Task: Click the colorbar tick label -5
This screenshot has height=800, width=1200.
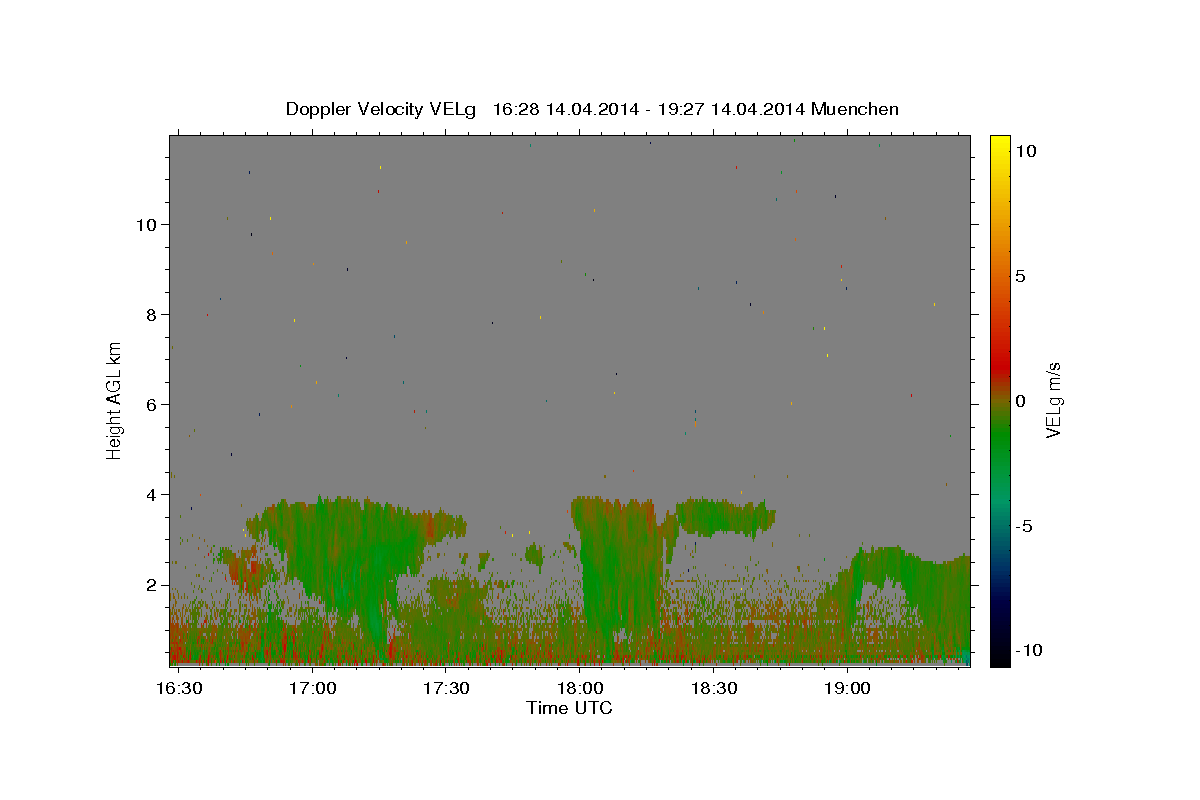Action: [x=1025, y=526]
